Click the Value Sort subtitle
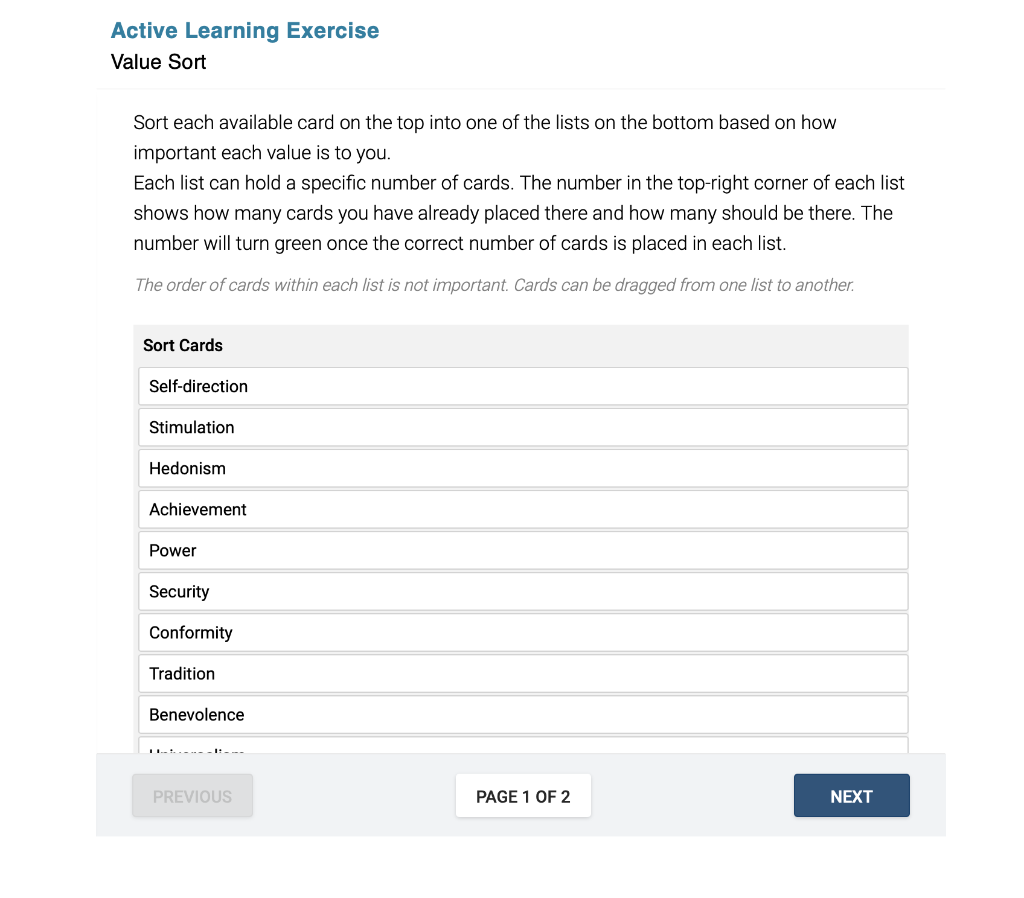This screenshot has width=1024, height=898. tap(158, 62)
